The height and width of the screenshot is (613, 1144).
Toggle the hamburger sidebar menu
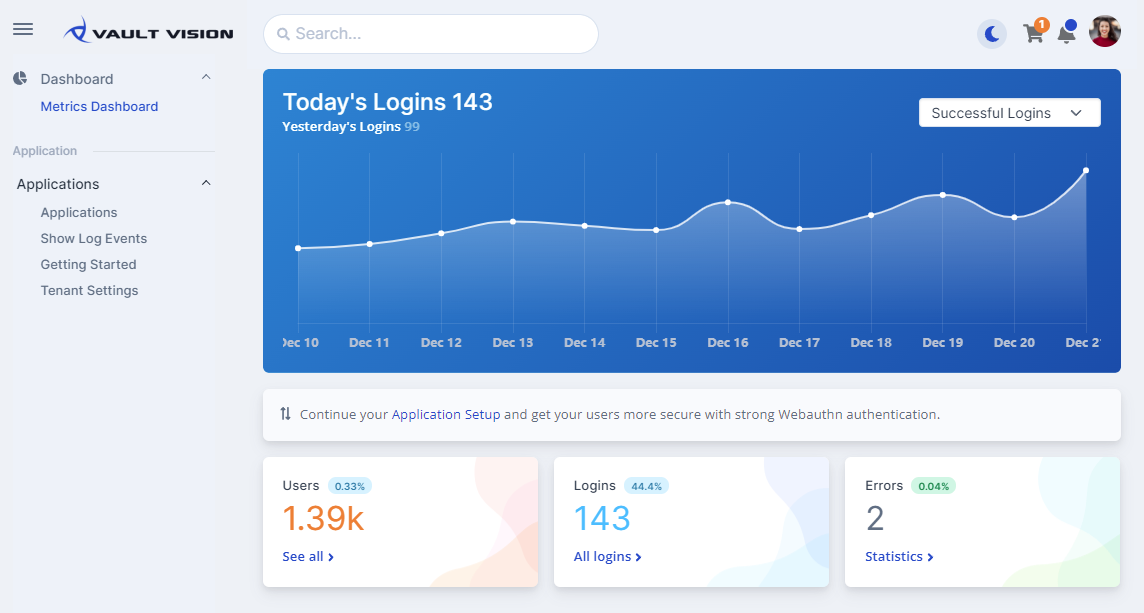(22, 28)
